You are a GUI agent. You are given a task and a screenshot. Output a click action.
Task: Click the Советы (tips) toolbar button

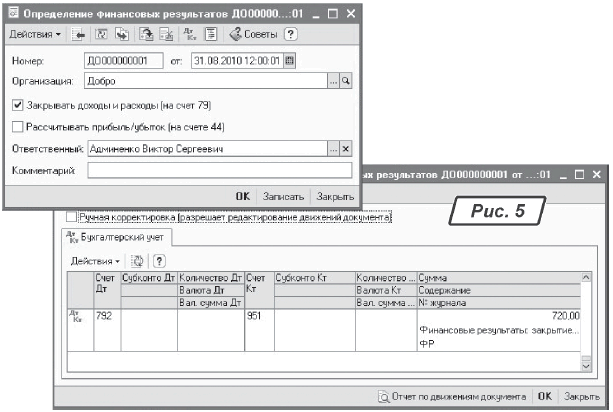[x=256, y=34]
